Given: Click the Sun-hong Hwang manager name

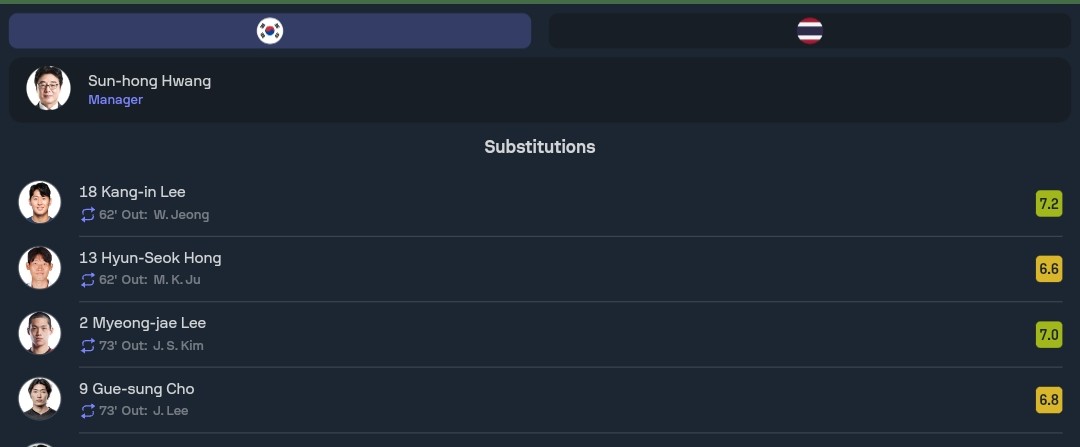Looking at the screenshot, I should (x=149, y=81).
